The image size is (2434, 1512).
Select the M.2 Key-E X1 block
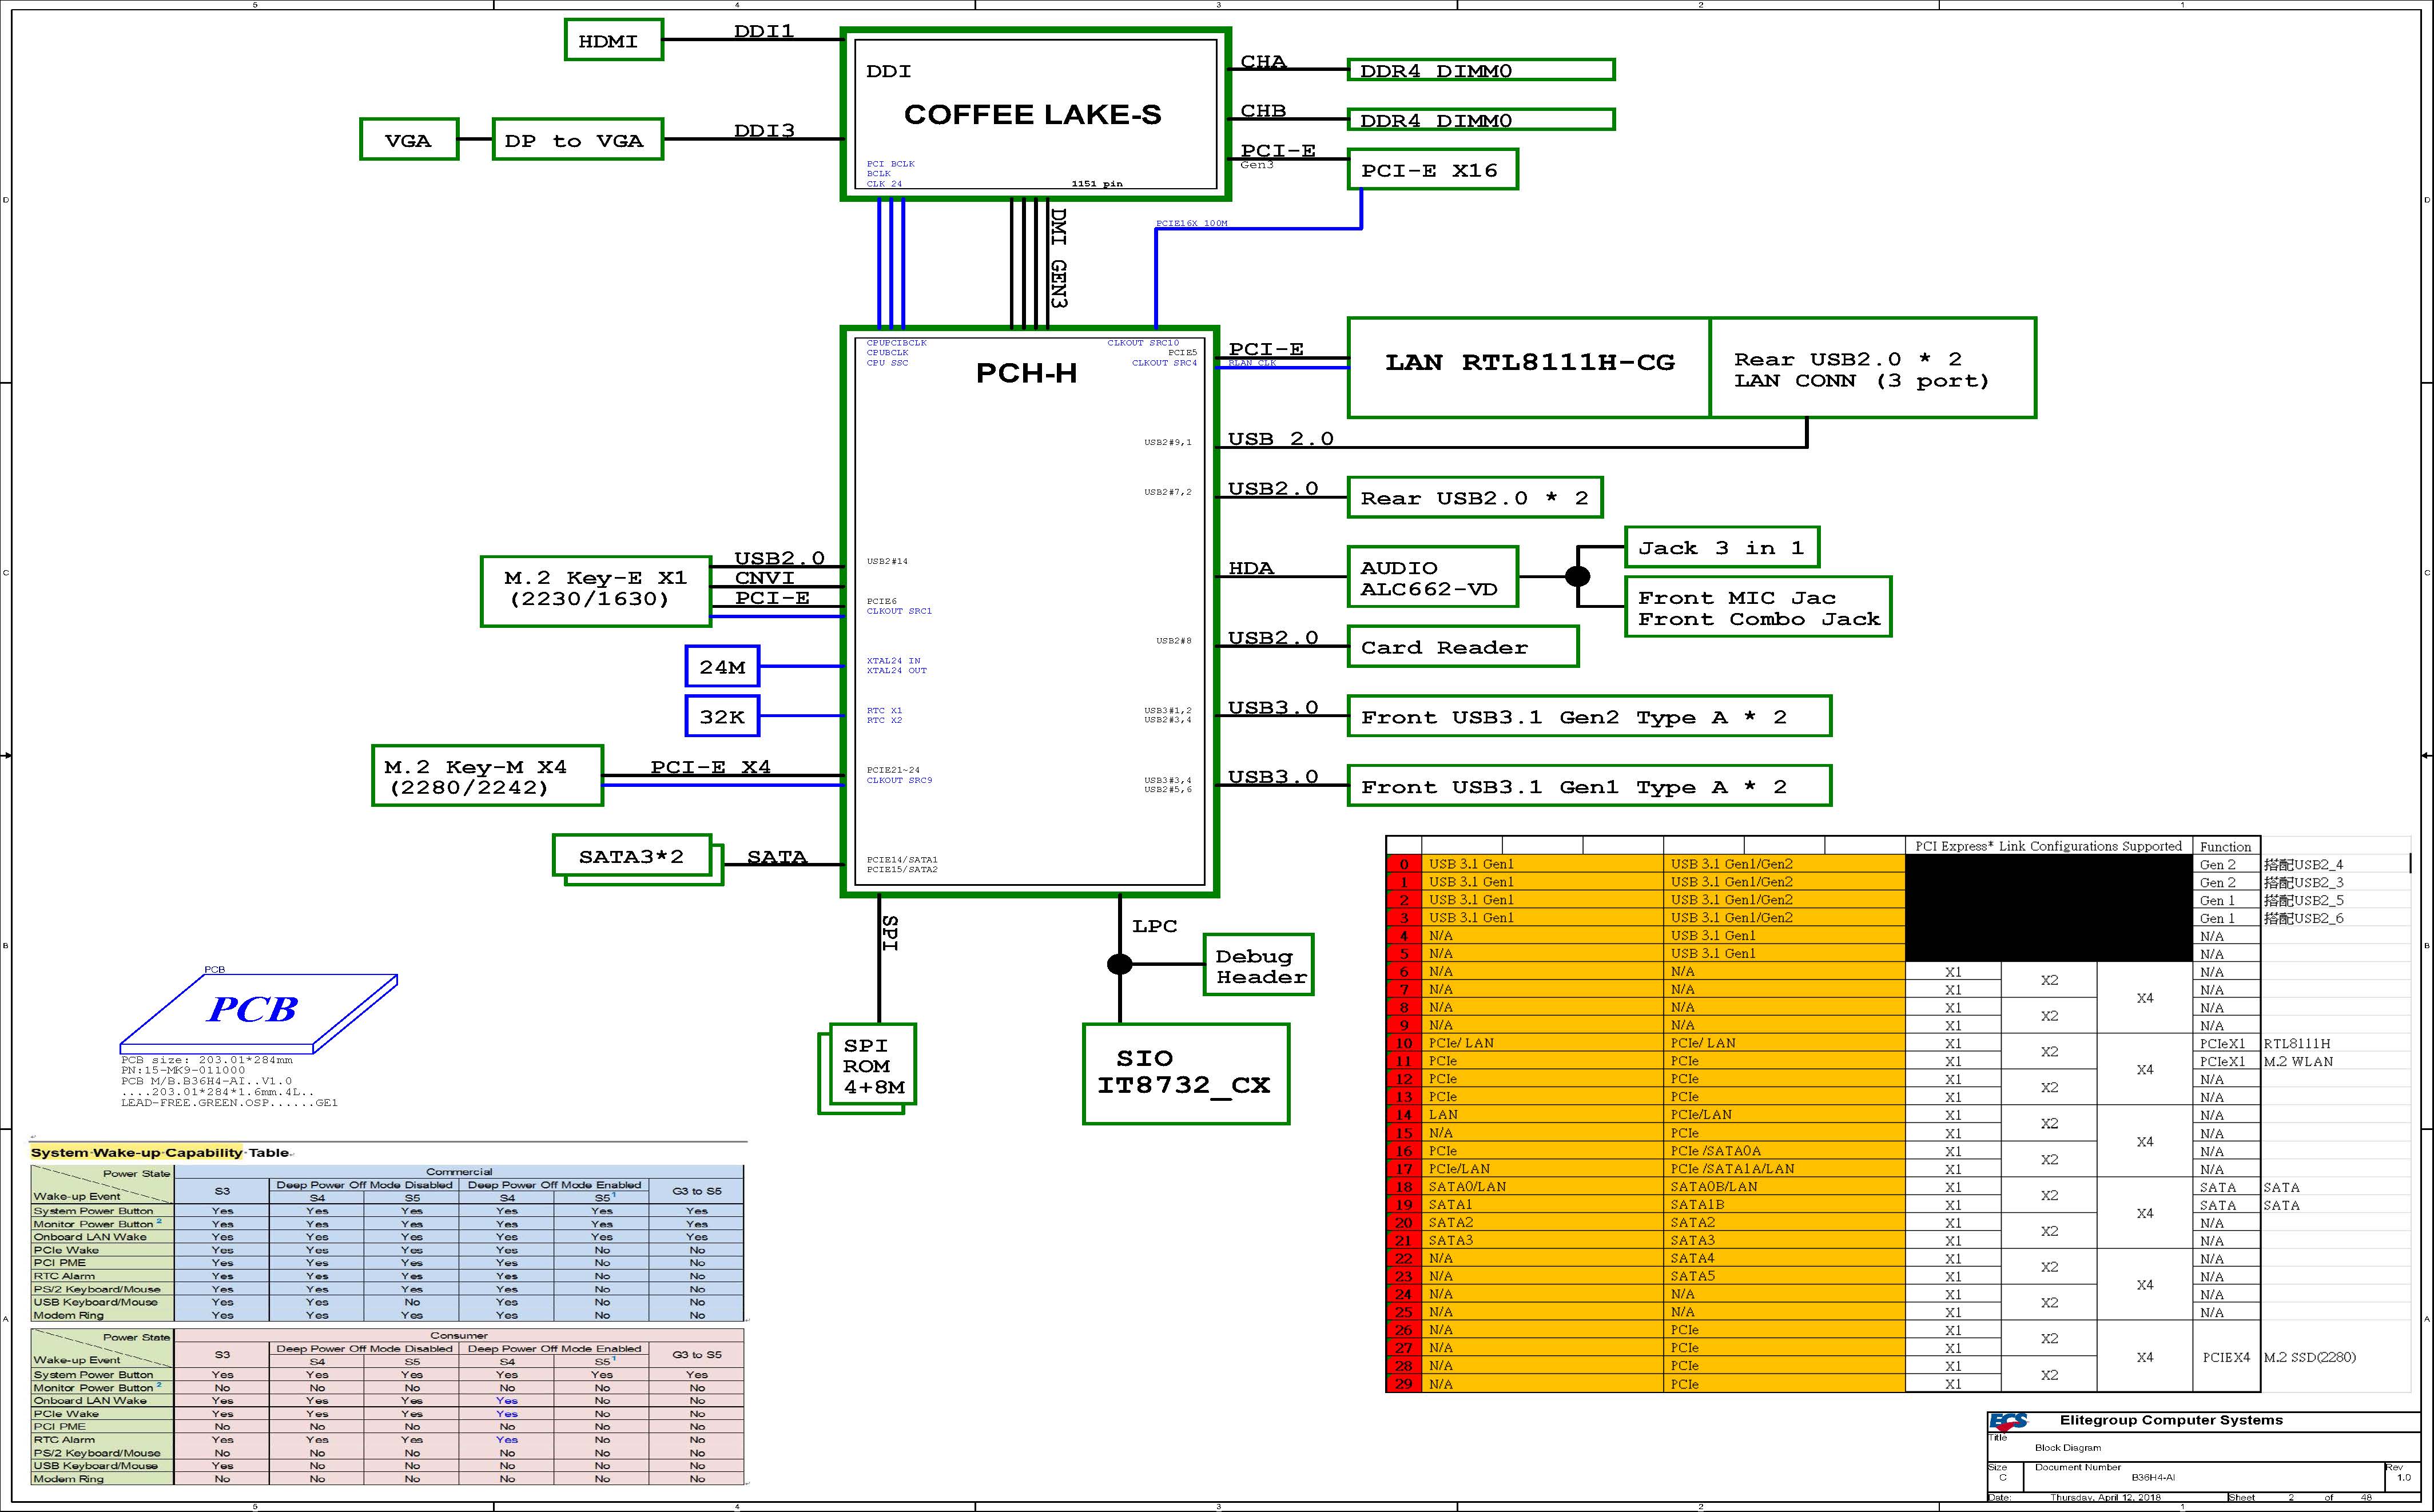pos(596,591)
